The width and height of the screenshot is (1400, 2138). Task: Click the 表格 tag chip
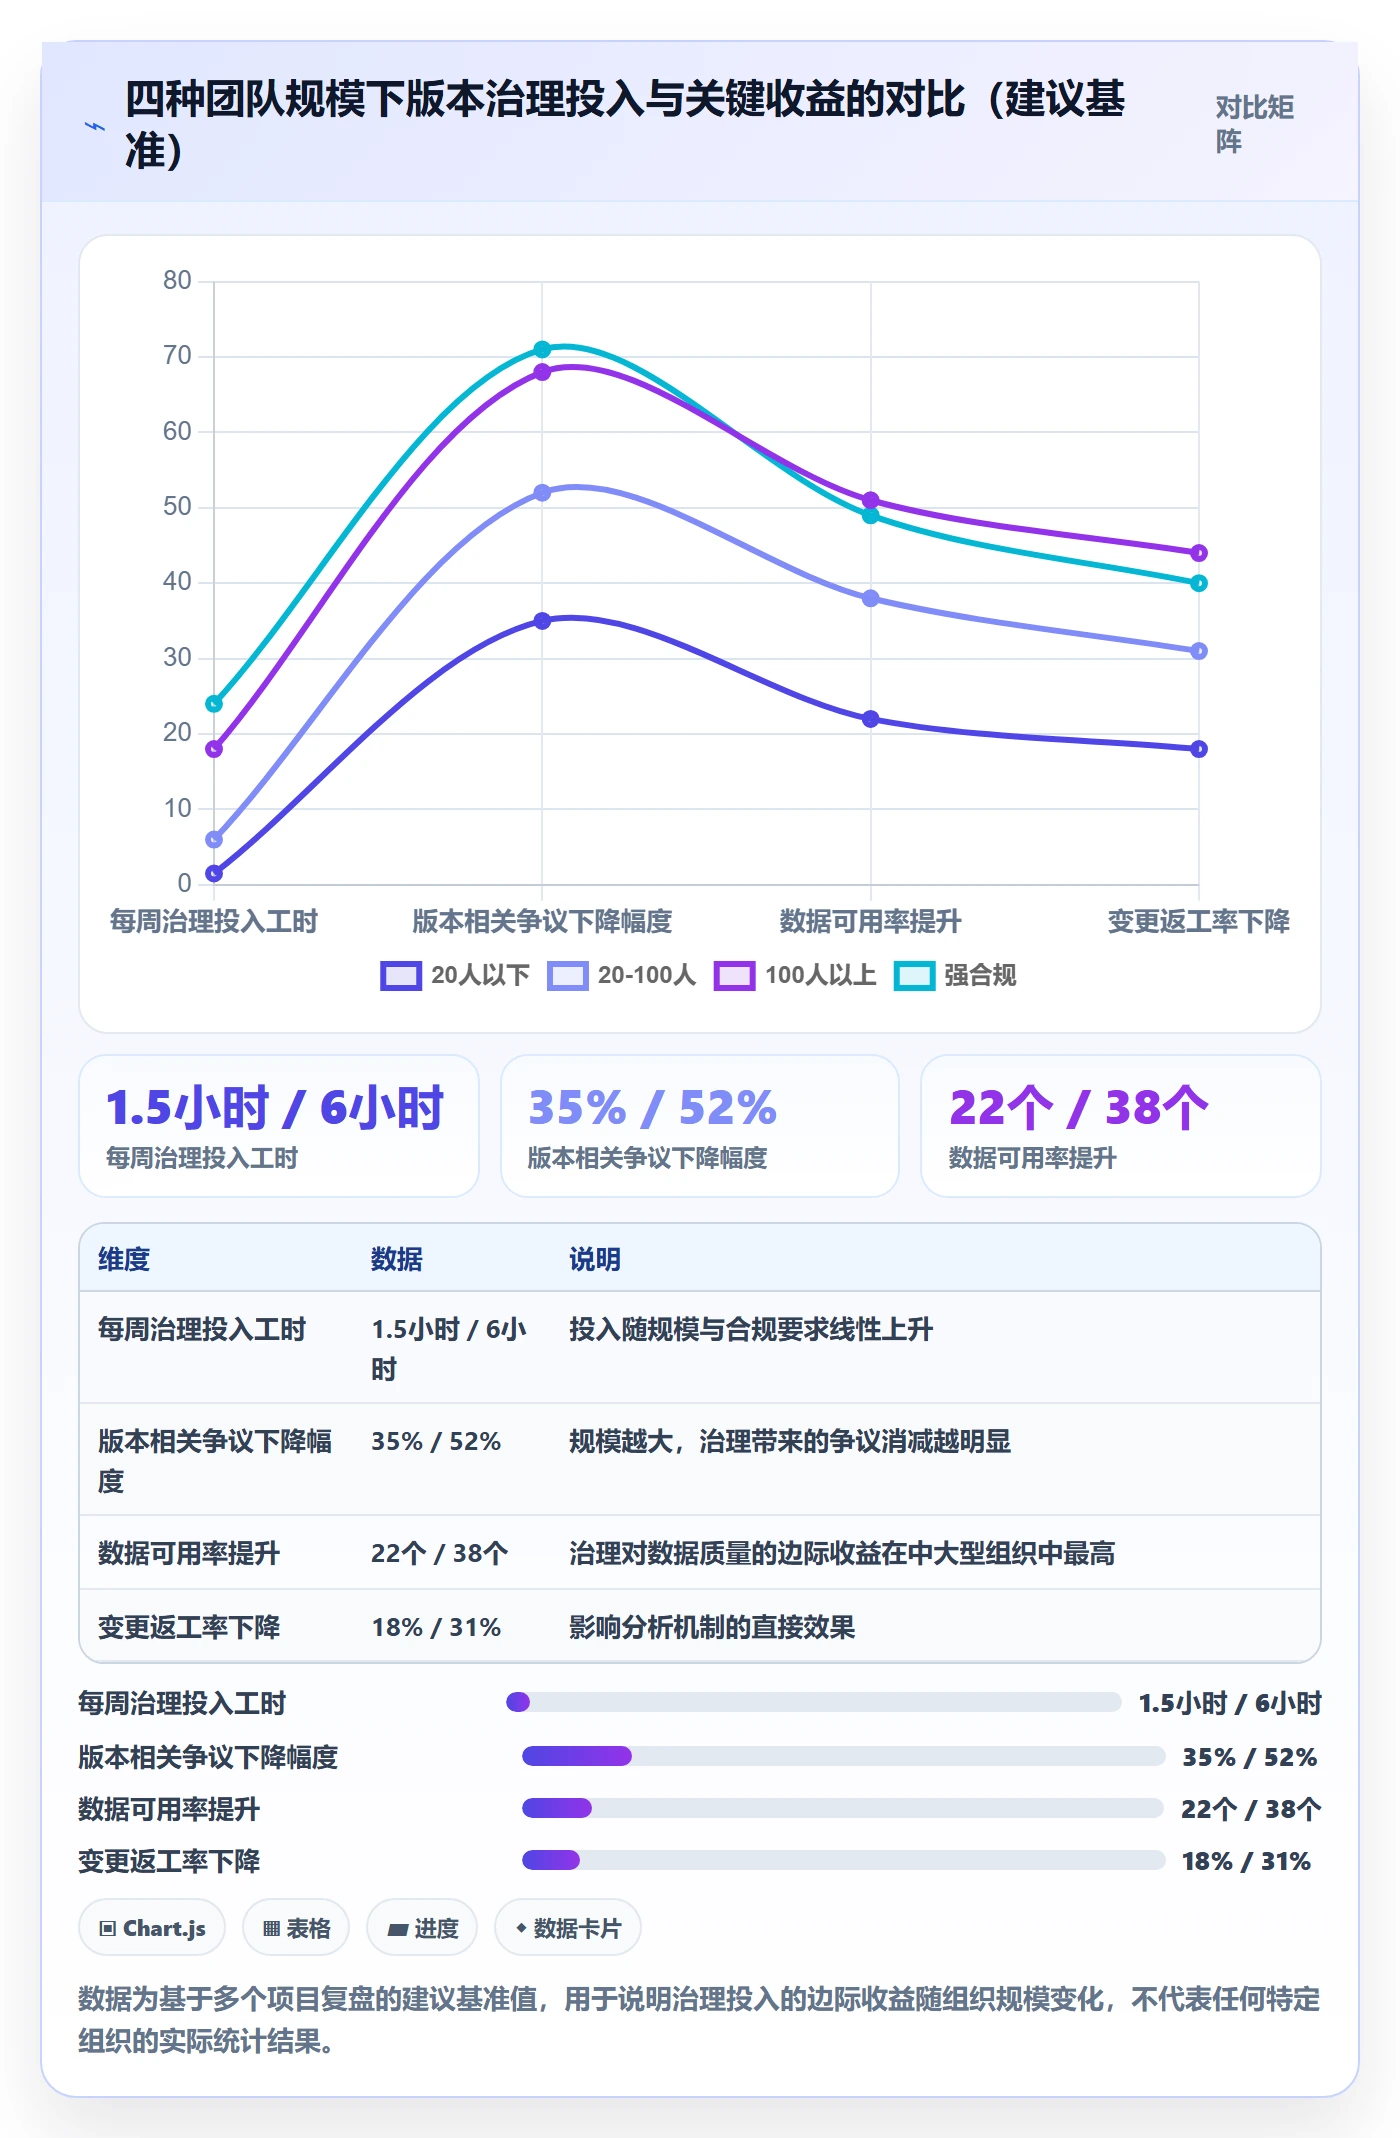pyautogui.click(x=296, y=1928)
